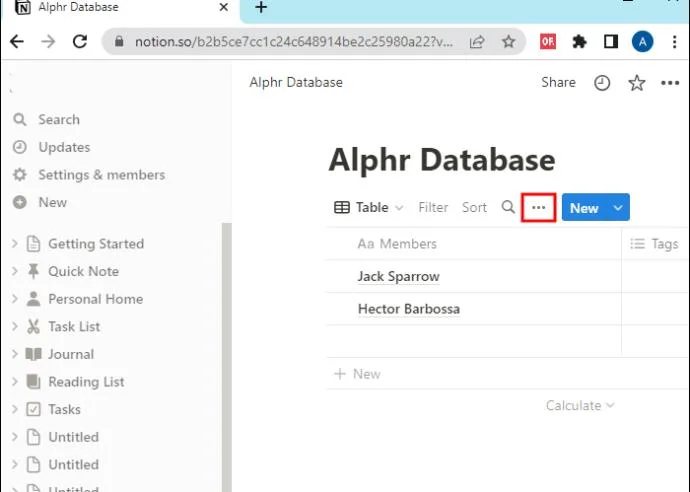
Task: Click the address bar URL
Action: [x=294, y=42]
